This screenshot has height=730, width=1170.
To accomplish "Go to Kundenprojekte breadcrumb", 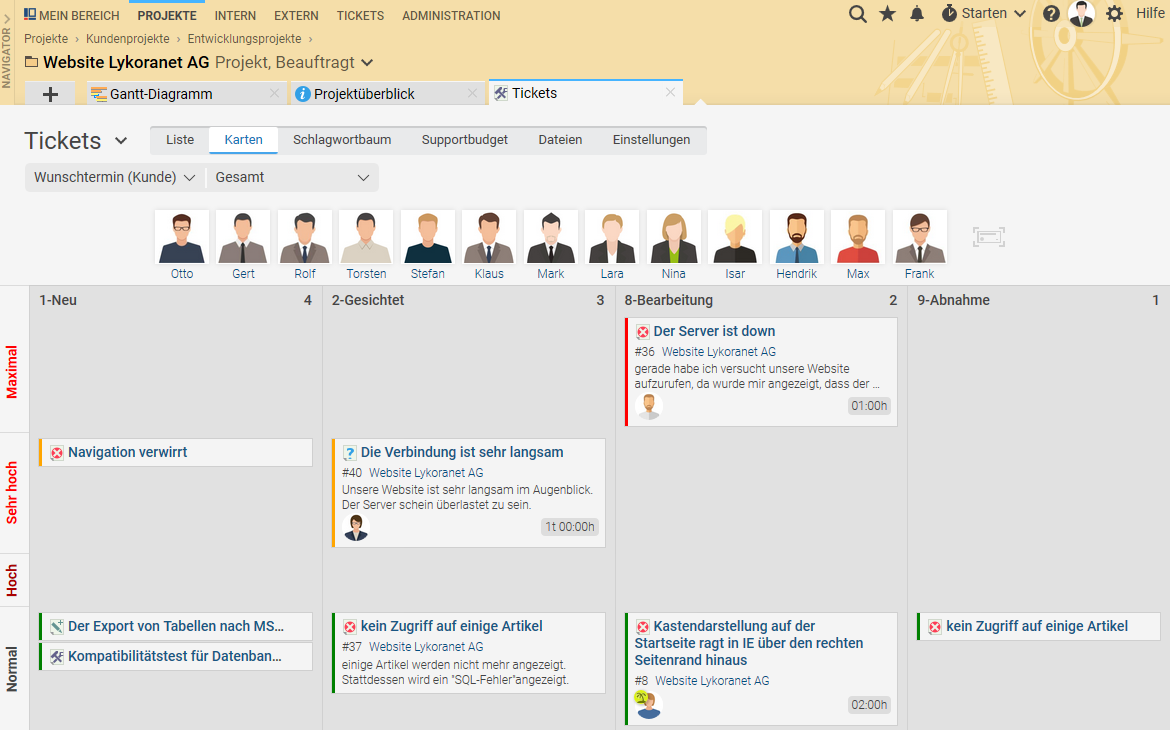I will click(128, 39).
